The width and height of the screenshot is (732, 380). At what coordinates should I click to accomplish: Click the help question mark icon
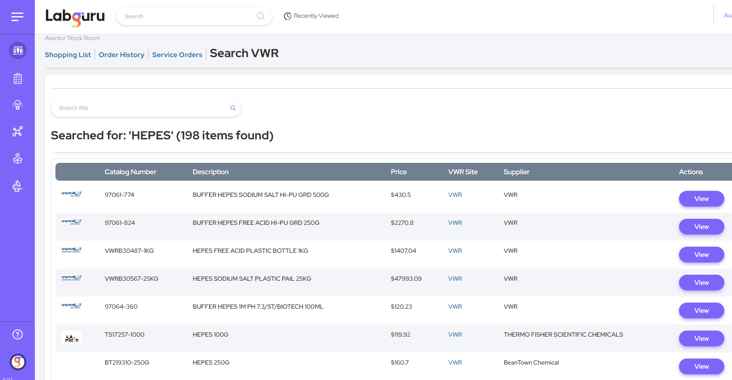click(x=18, y=334)
